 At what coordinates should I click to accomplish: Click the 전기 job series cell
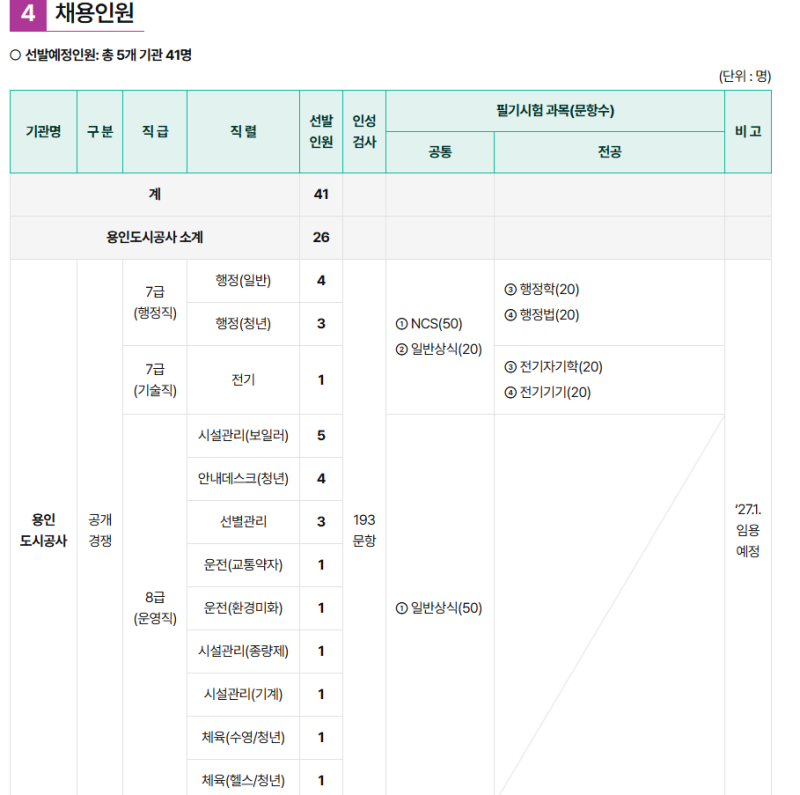click(x=243, y=380)
